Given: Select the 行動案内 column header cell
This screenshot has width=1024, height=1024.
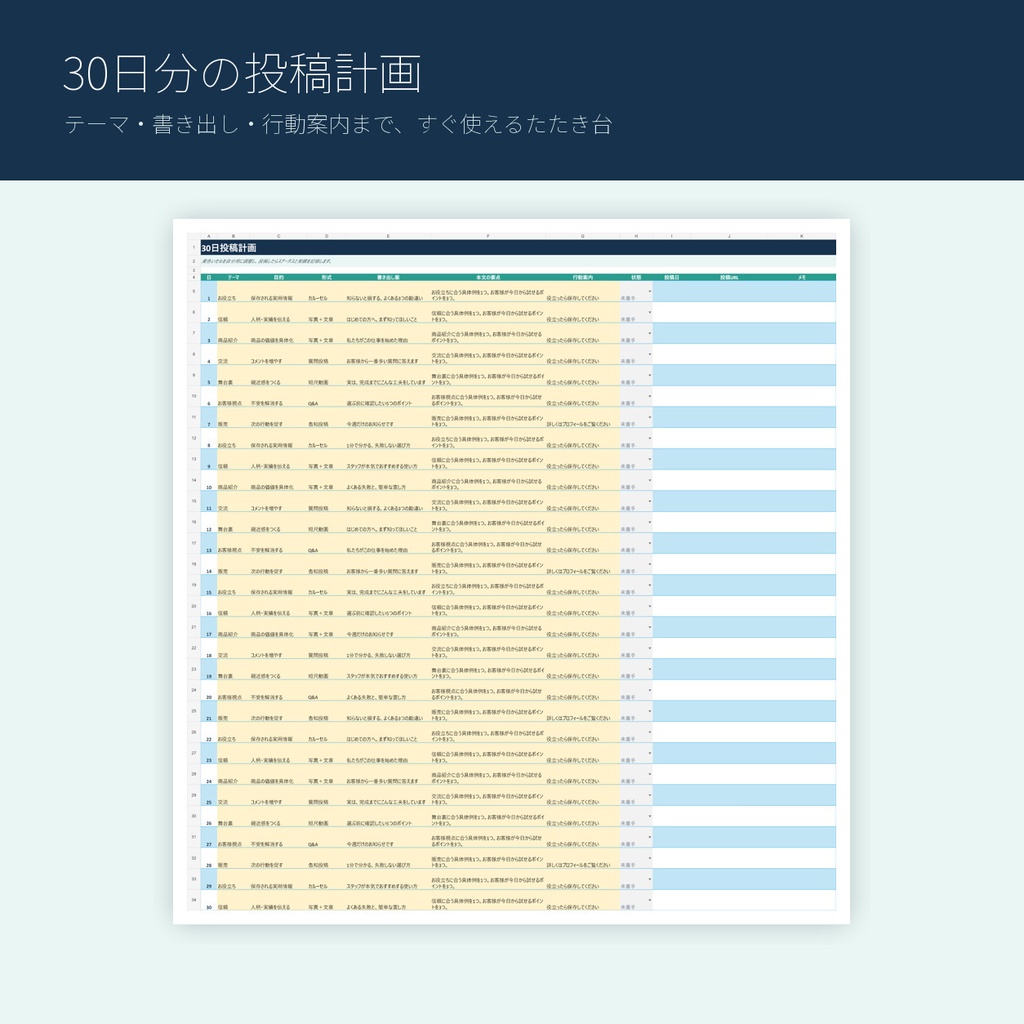Looking at the screenshot, I should (583, 278).
